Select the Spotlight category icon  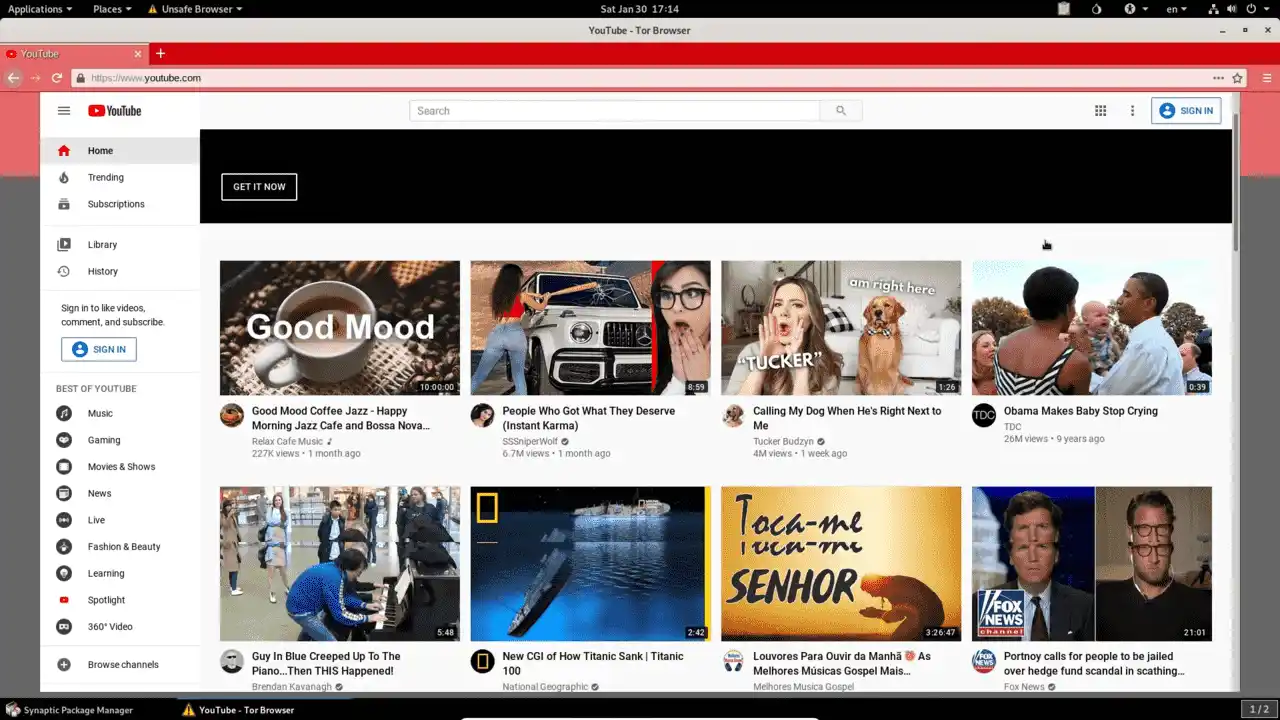(64, 600)
